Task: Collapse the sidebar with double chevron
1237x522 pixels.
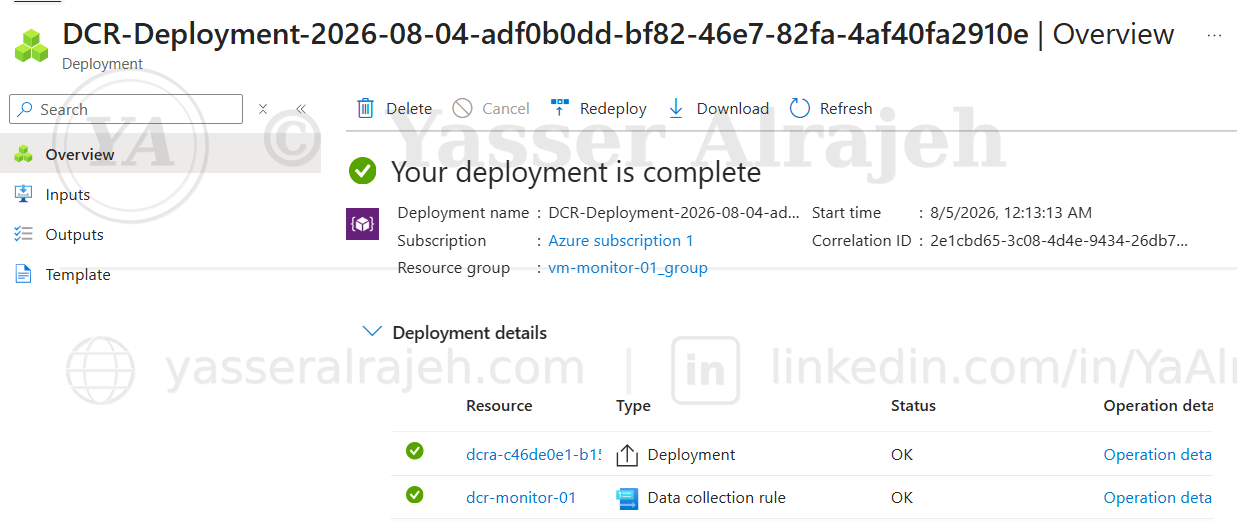Action: pyautogui.click(x=301, y=109)
